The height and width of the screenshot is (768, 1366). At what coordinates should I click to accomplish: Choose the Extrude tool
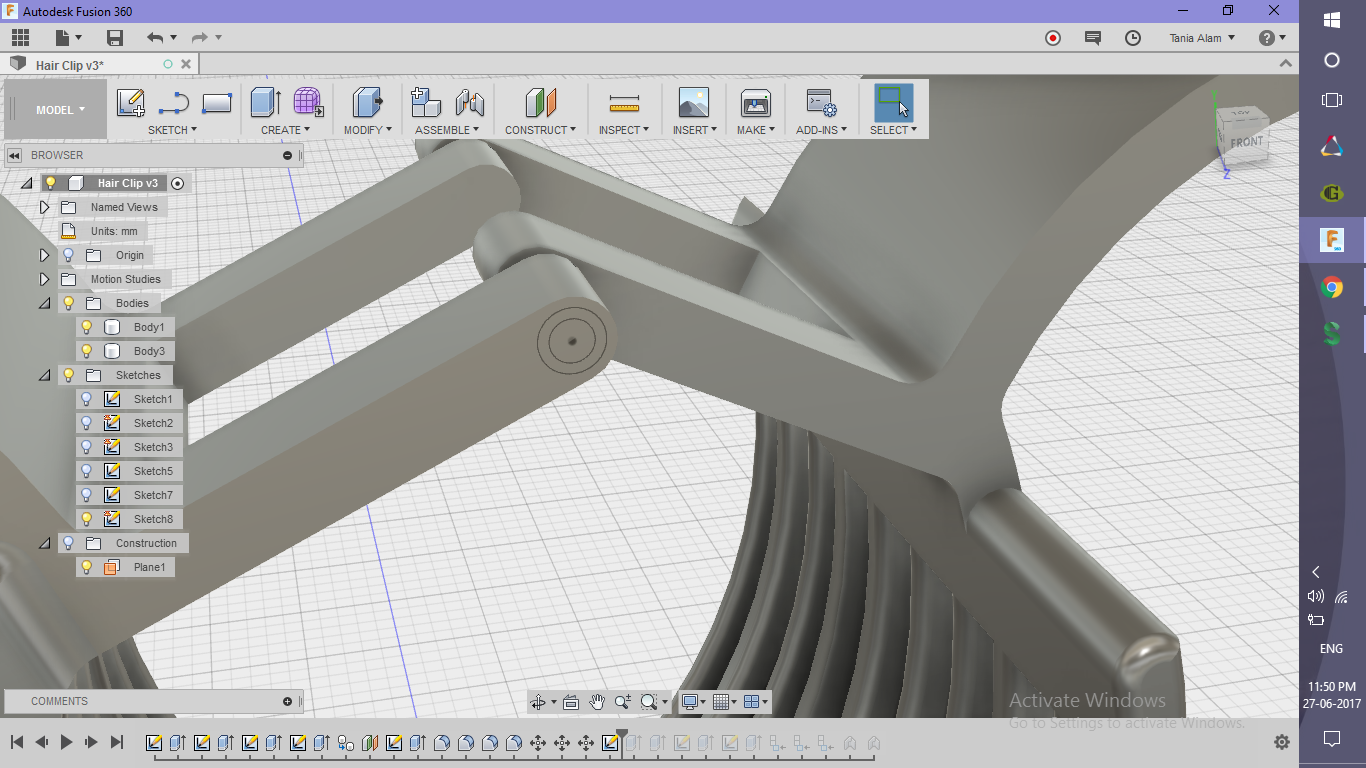click(265, 102)
